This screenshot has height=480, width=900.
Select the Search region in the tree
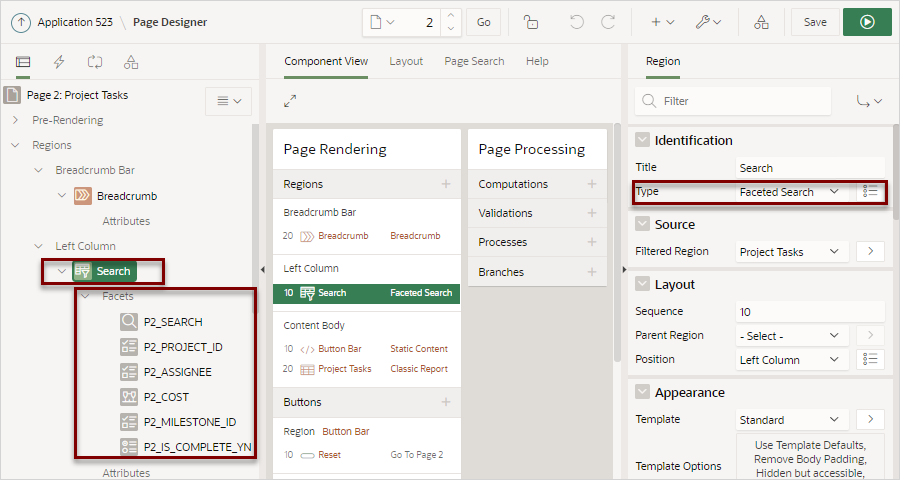tap(105, 271)
